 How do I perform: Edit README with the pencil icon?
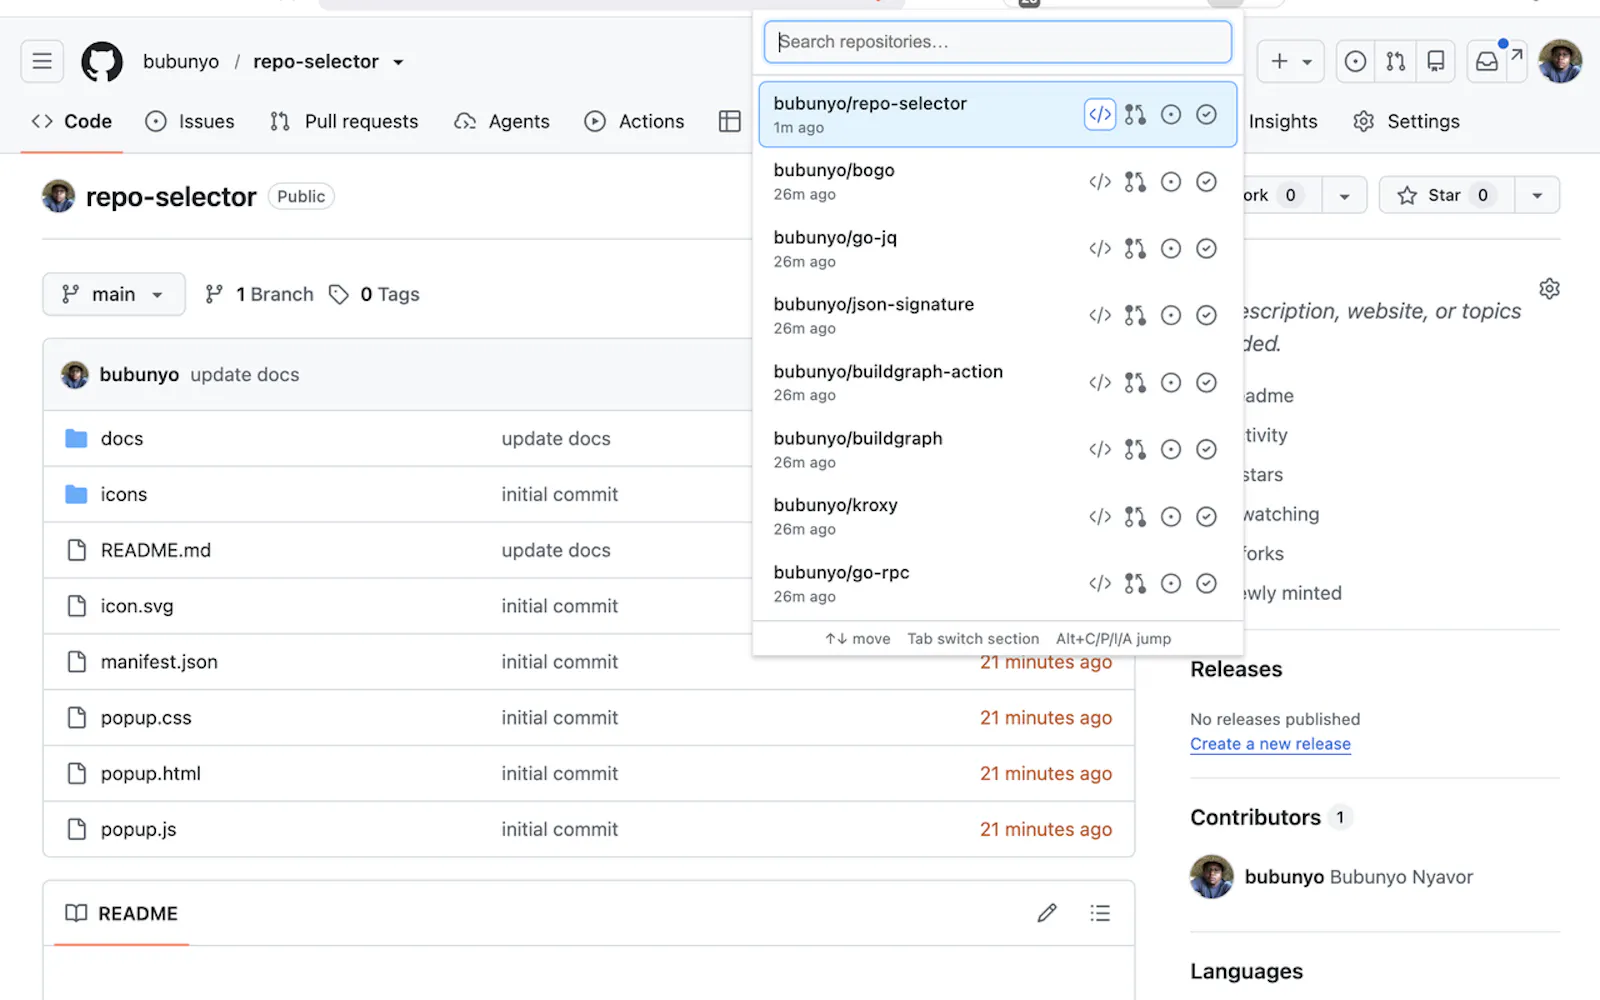(x=1047, y=913)
